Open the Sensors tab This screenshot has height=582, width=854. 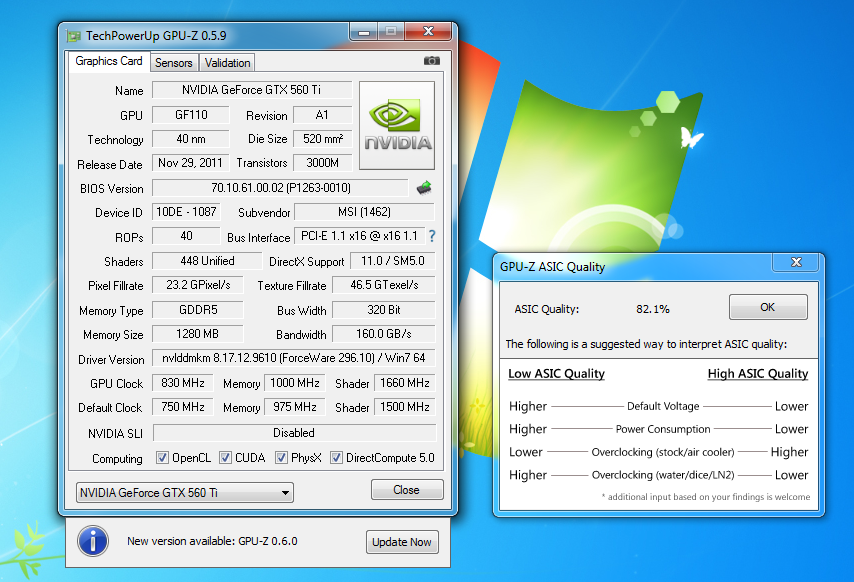click(x=174, y=63)
